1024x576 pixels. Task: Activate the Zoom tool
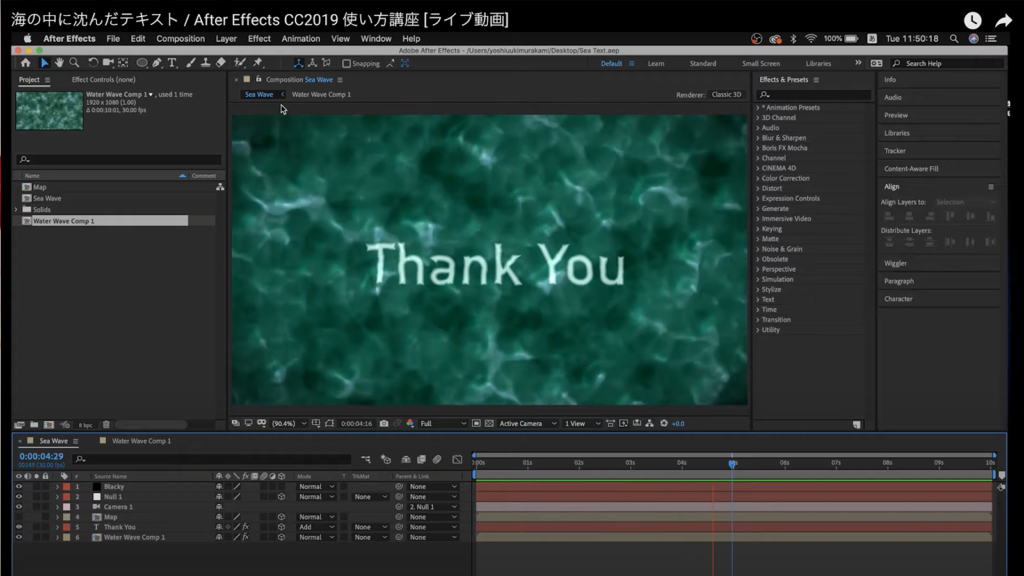point(74,62)
